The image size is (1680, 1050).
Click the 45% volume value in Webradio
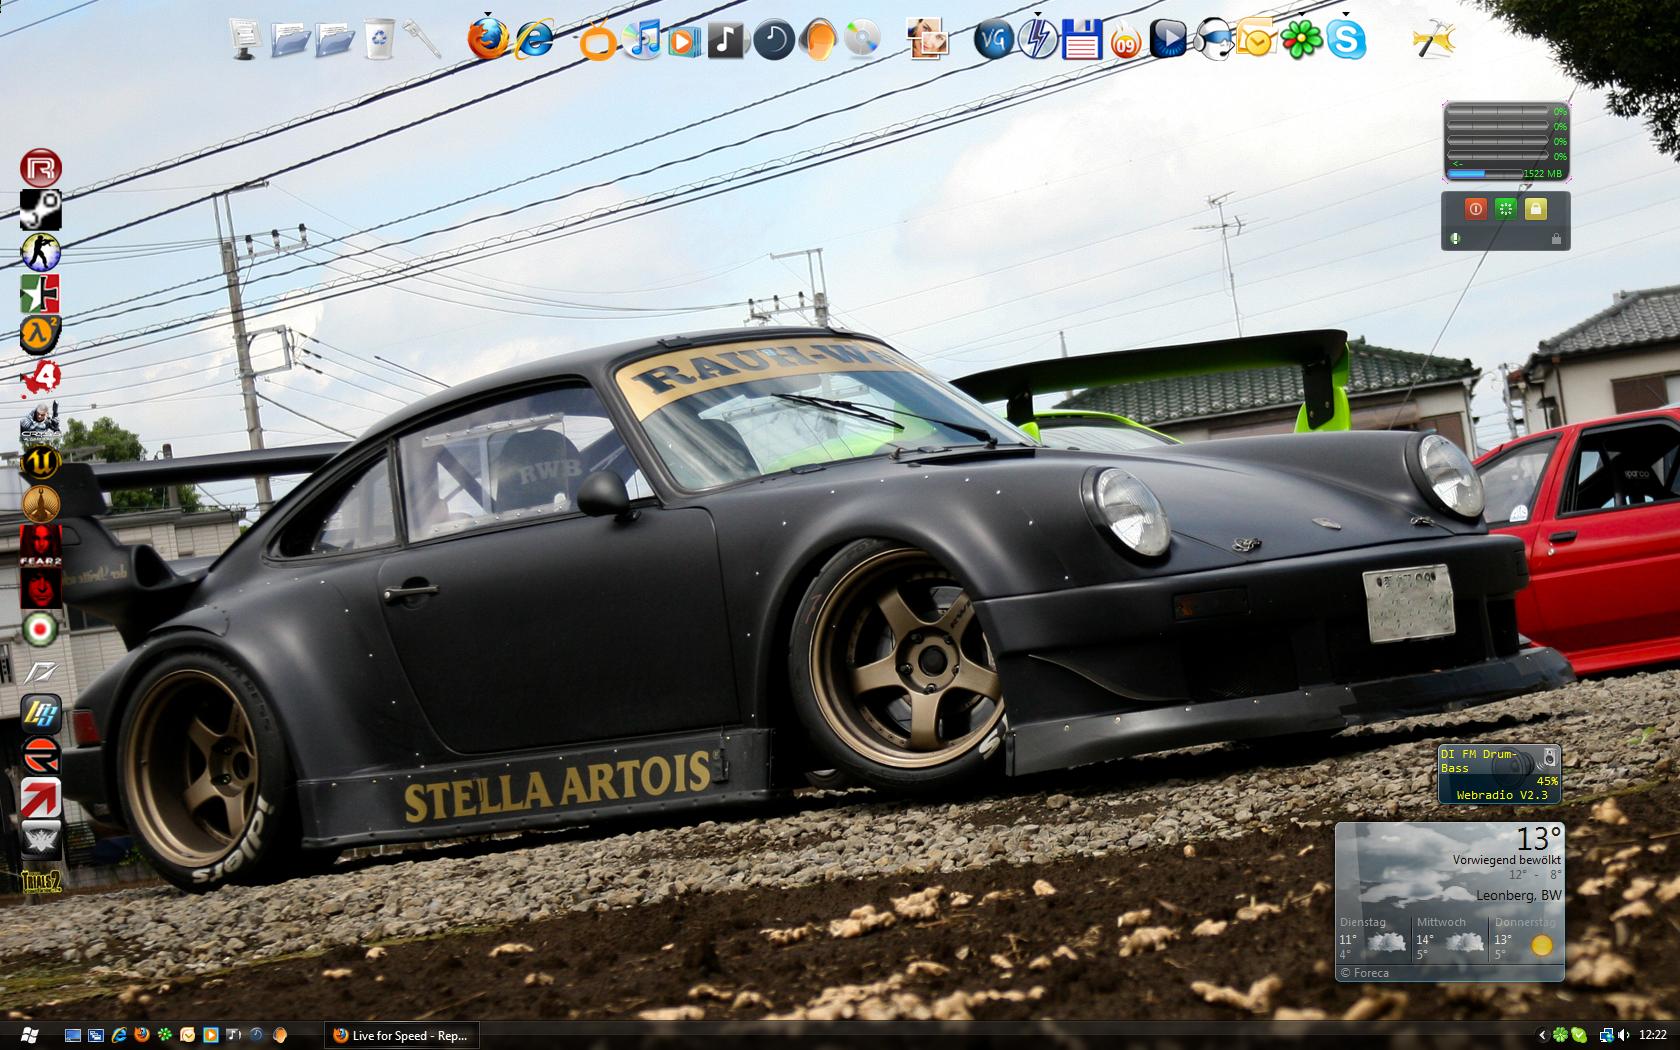pyautogui.click(x=1547, y=781)
